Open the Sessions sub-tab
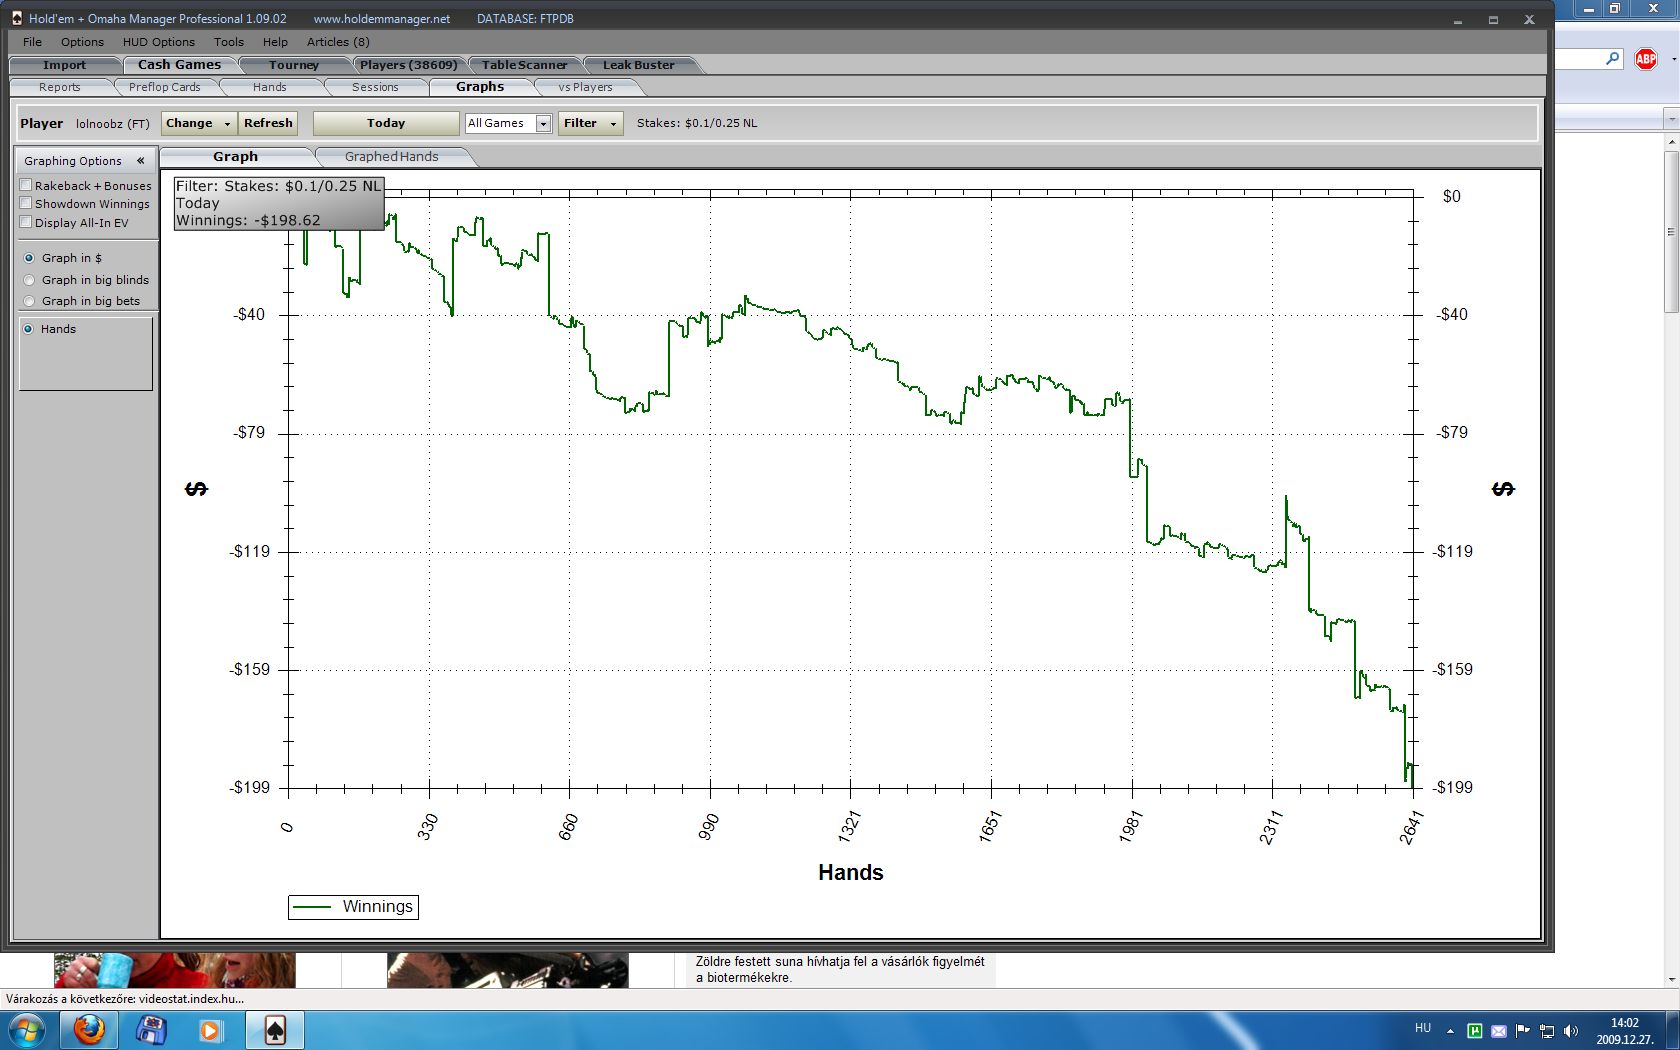Image resolution: width=1680 pixels, height=1050 pixels. pyautogui.click(x=375, y=87)
